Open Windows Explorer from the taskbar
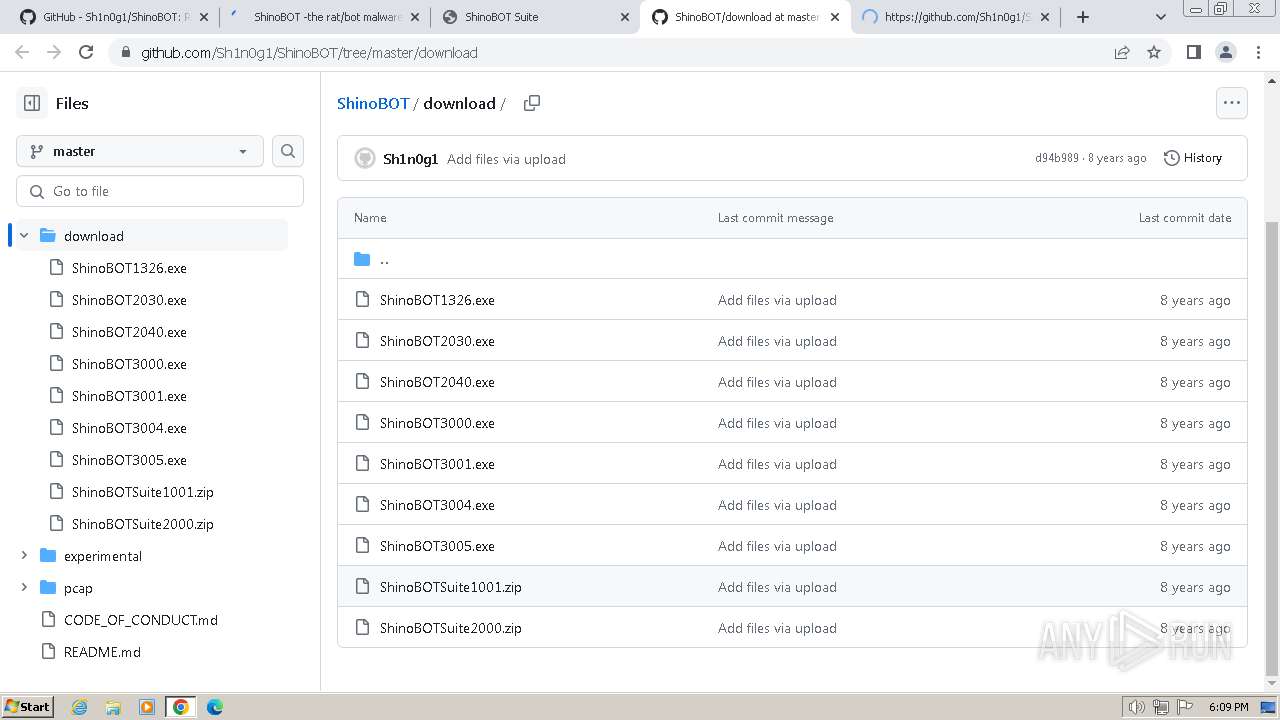Screen dimensions: 1280x720 pyautogui.click(x=113, y=707)
